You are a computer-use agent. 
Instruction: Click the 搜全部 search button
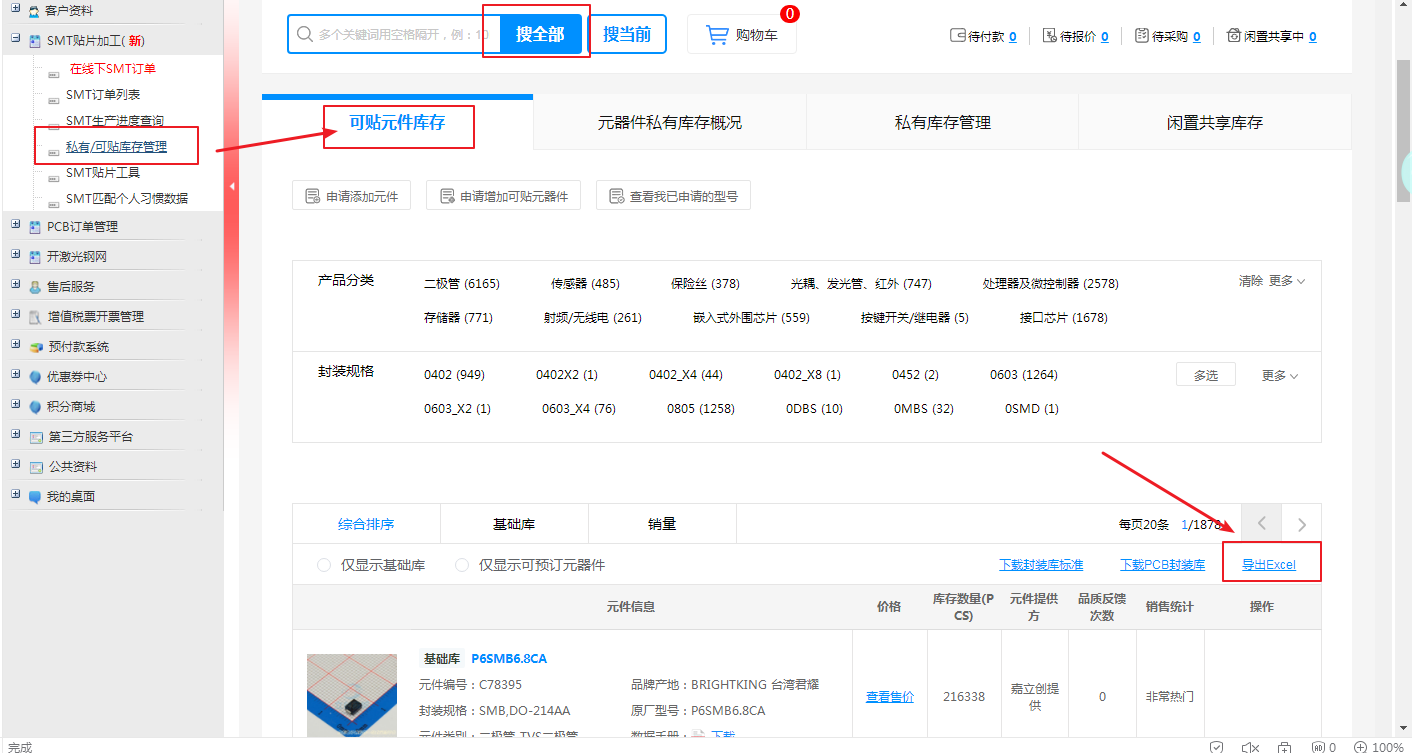(540, 34)
